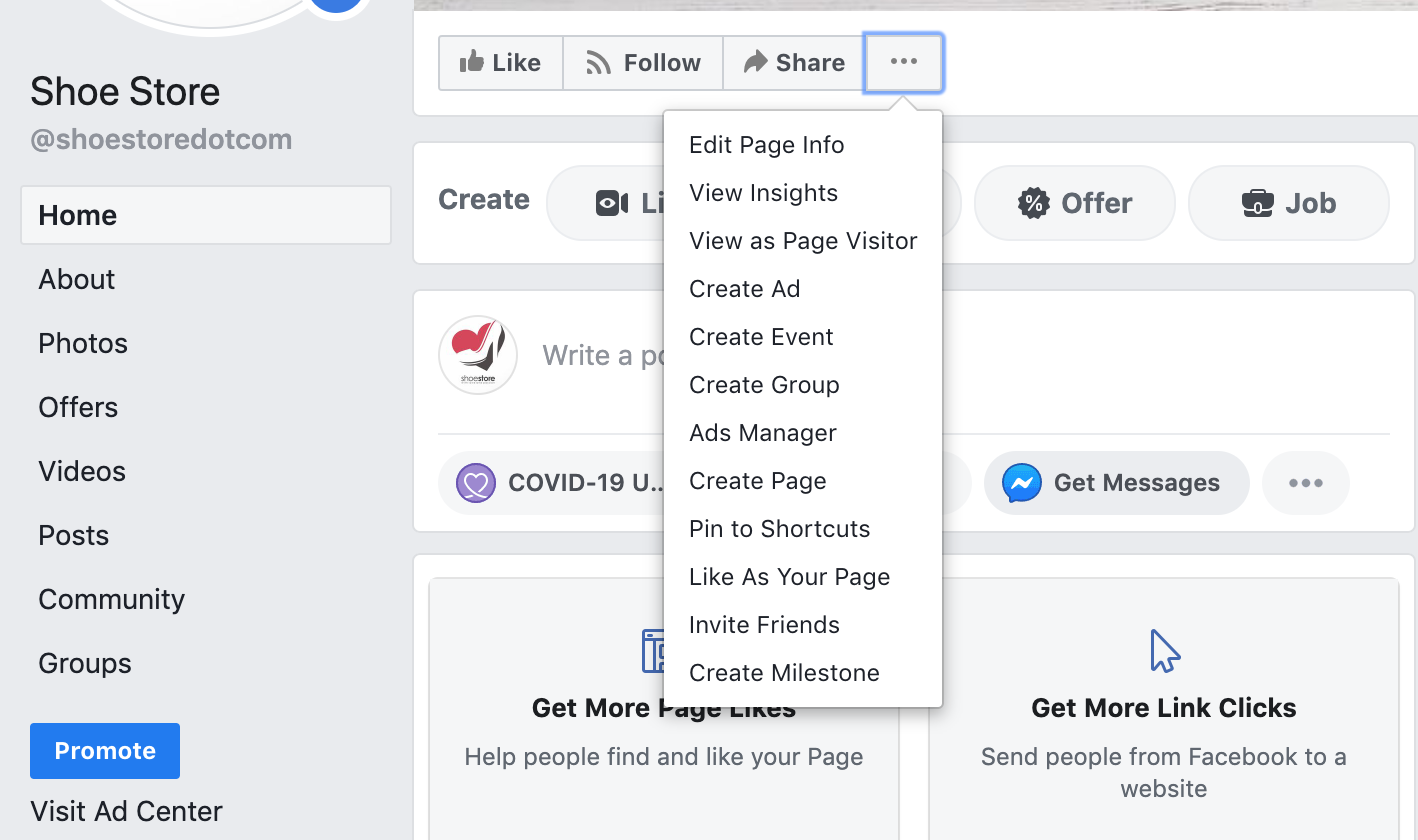
Task: Open the Home sidebar tab
Action: tap(206, 215)
